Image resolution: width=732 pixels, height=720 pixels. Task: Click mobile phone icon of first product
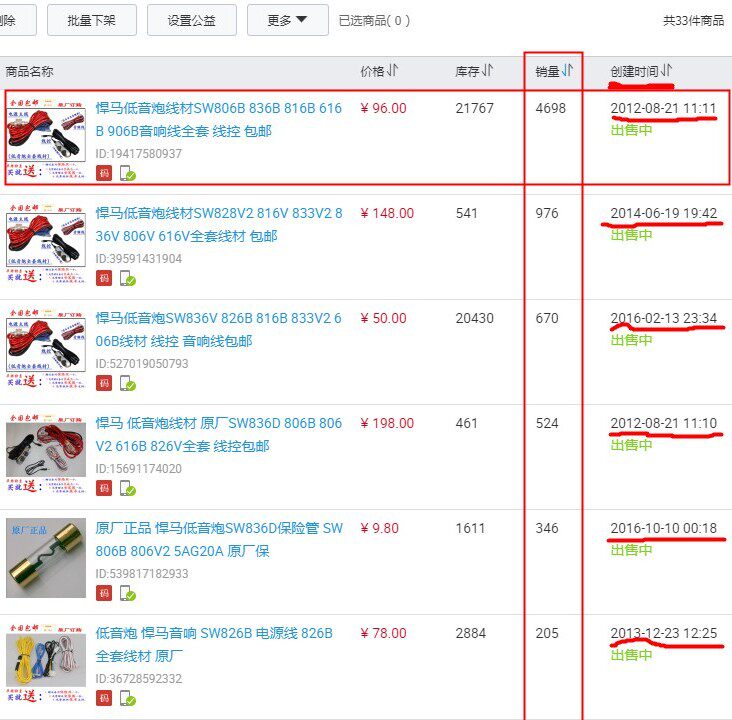click(x=127, y=173)
